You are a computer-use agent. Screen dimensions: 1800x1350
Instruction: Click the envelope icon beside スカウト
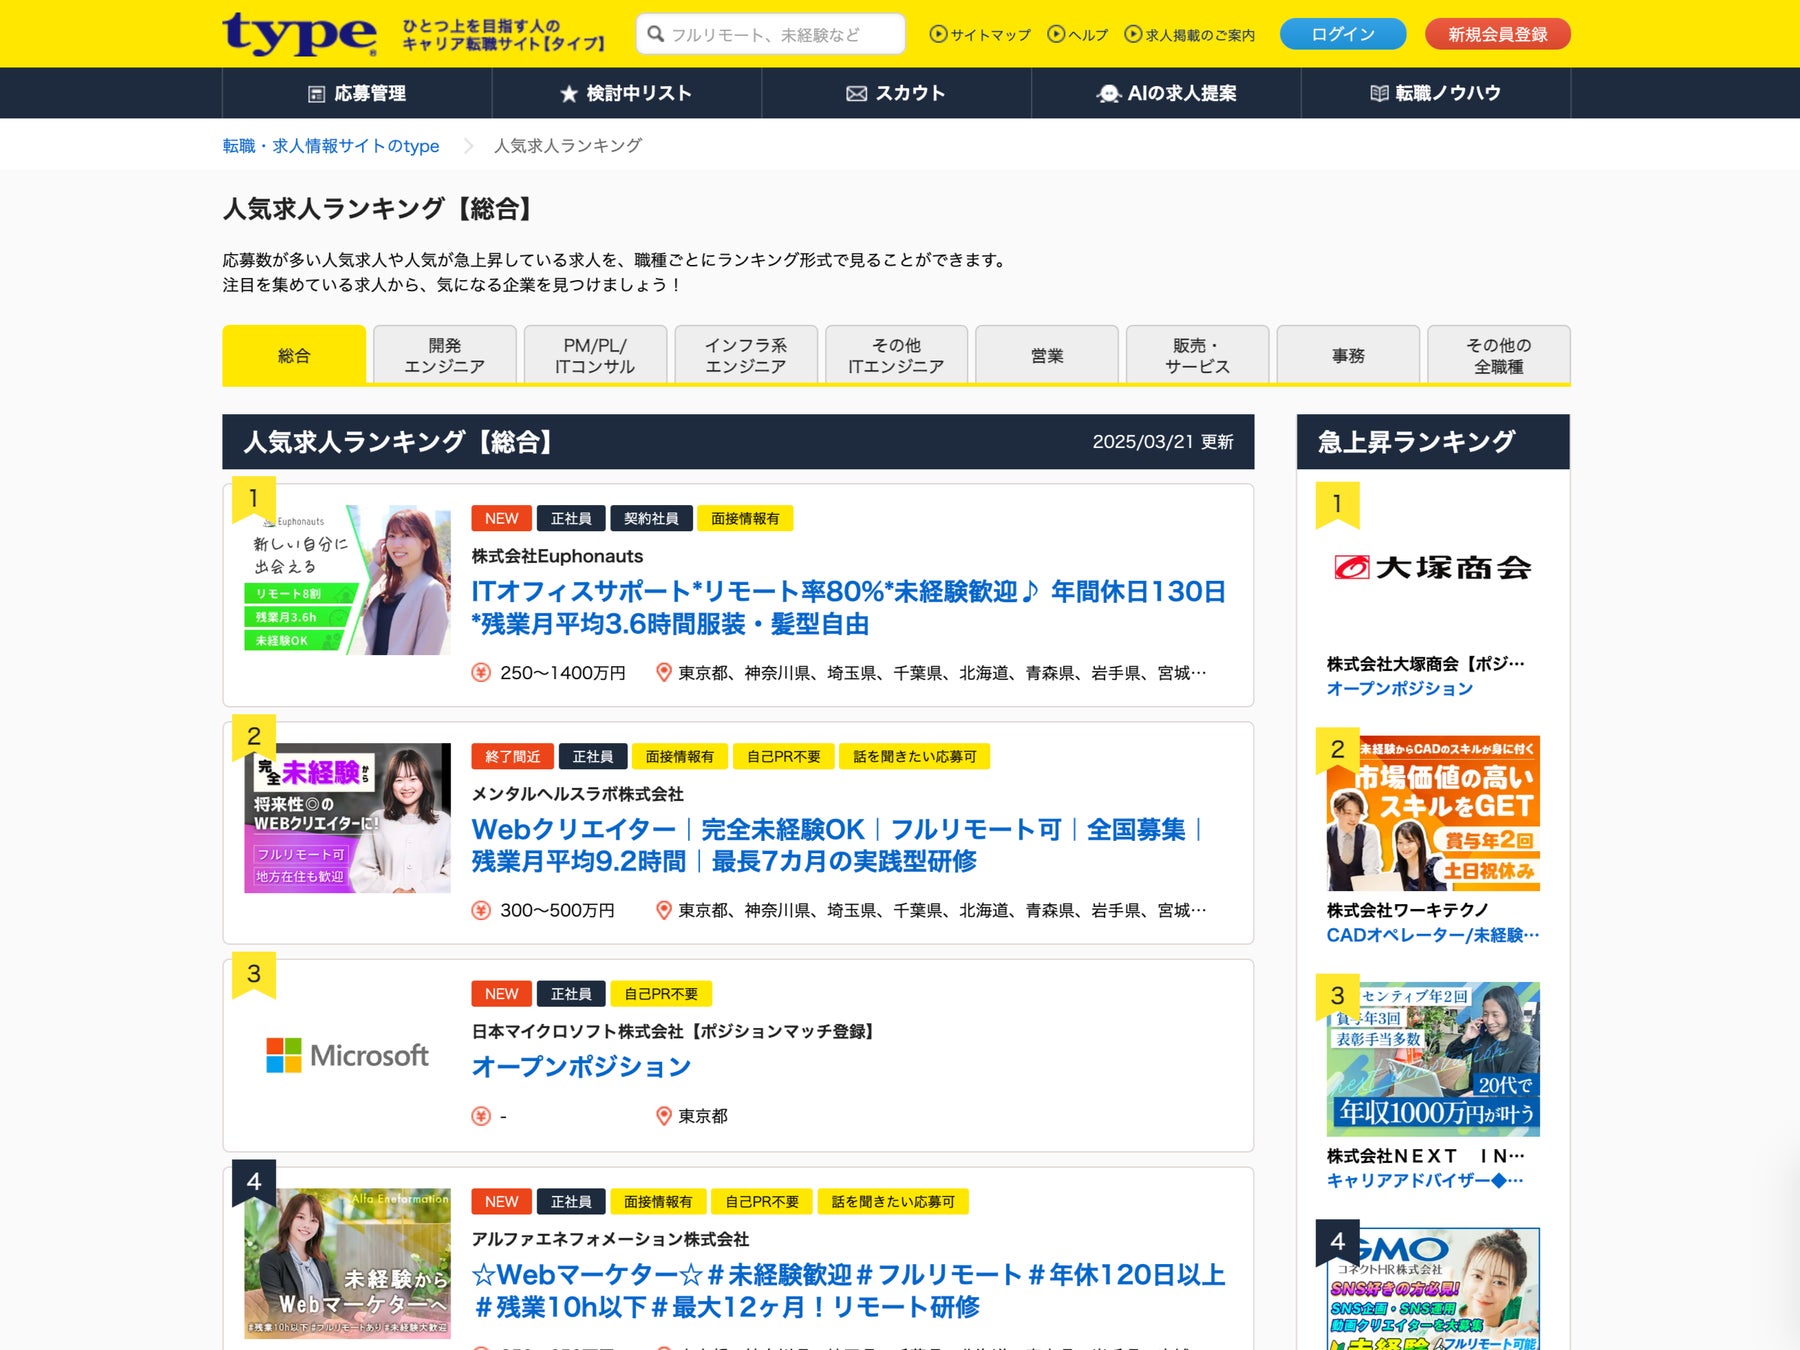coord(857,94)
